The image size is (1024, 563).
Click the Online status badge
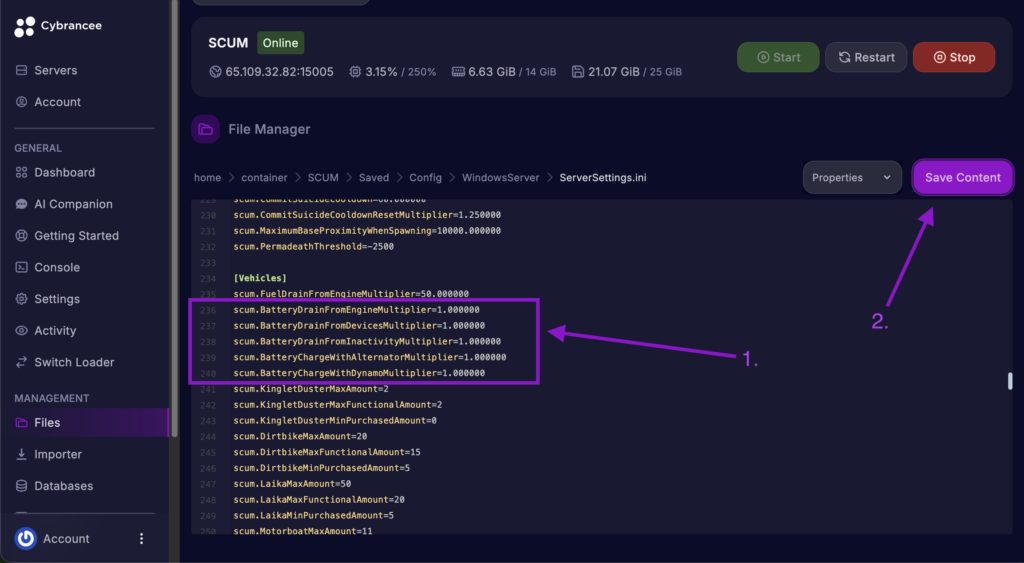[x=280, y=43]
